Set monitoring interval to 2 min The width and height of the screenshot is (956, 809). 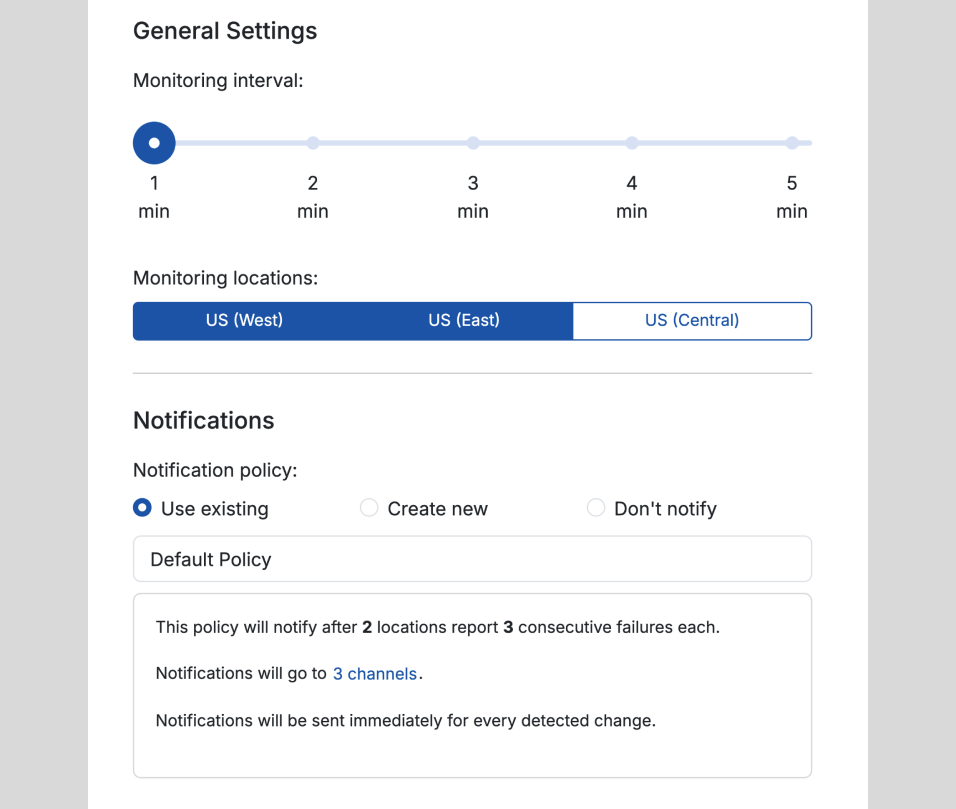[313, 143]
